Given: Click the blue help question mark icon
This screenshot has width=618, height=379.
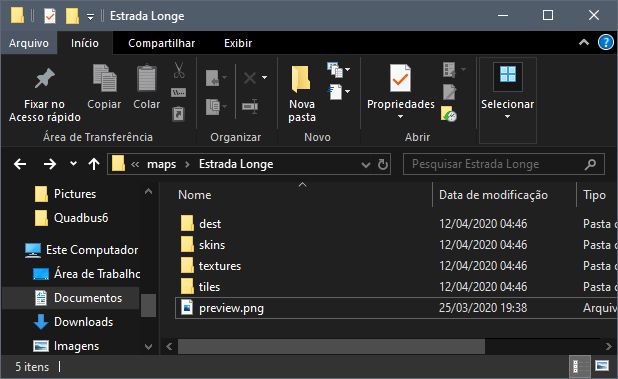Looking at the screenshot, I should (x=605, y=42).
